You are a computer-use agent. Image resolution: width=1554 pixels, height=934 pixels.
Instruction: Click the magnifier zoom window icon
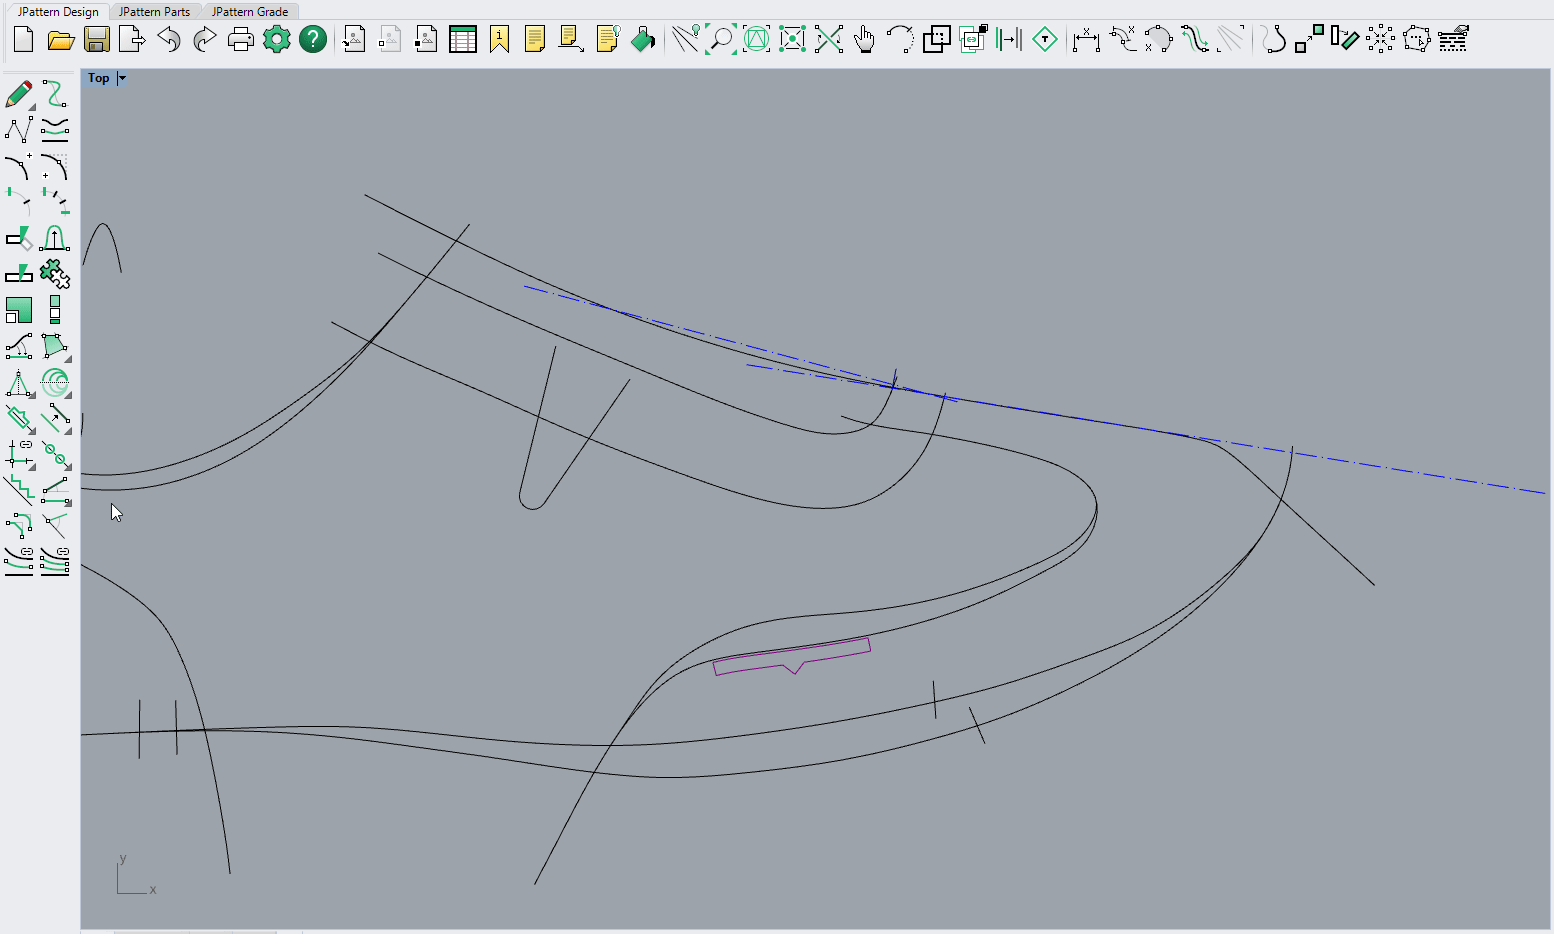(720, 40)
